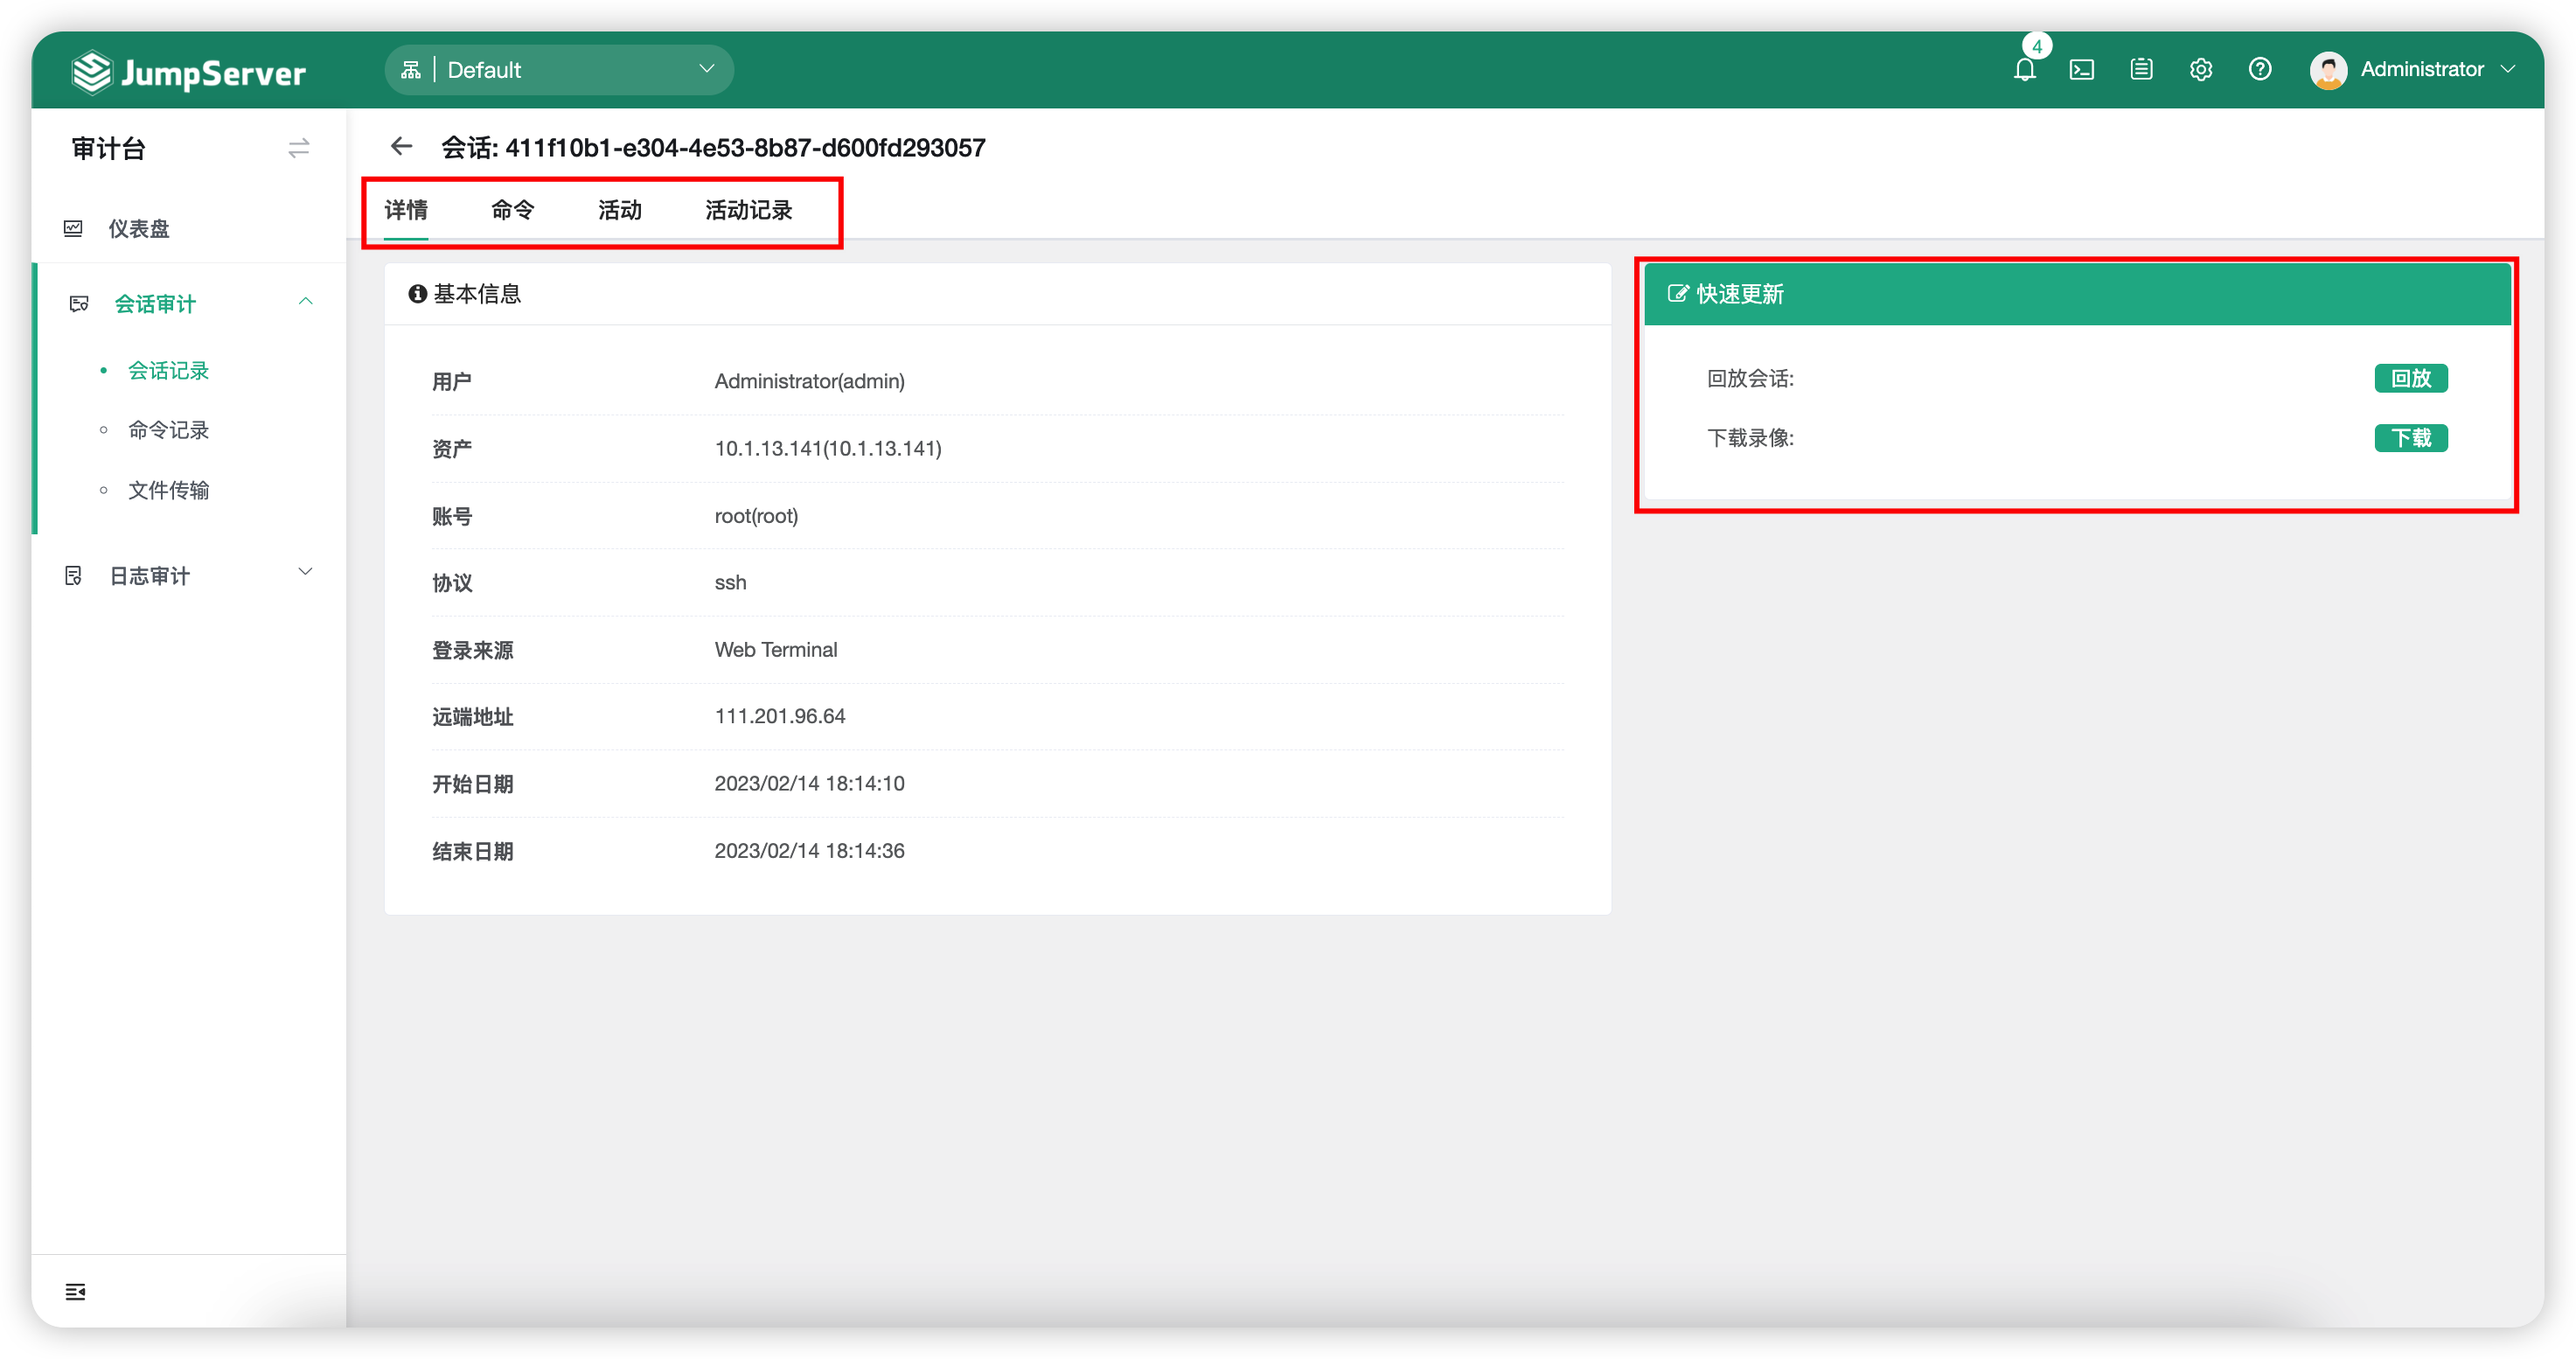The height and width of the screenshot is (1359, 2576).
Task: Click the session ID title text
Action: point(713,148)
